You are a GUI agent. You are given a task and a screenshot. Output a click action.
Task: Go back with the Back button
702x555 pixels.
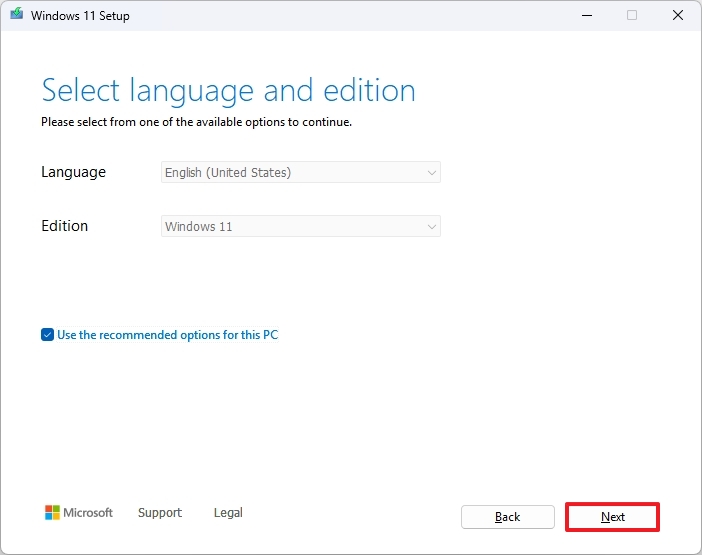point(507,517)
